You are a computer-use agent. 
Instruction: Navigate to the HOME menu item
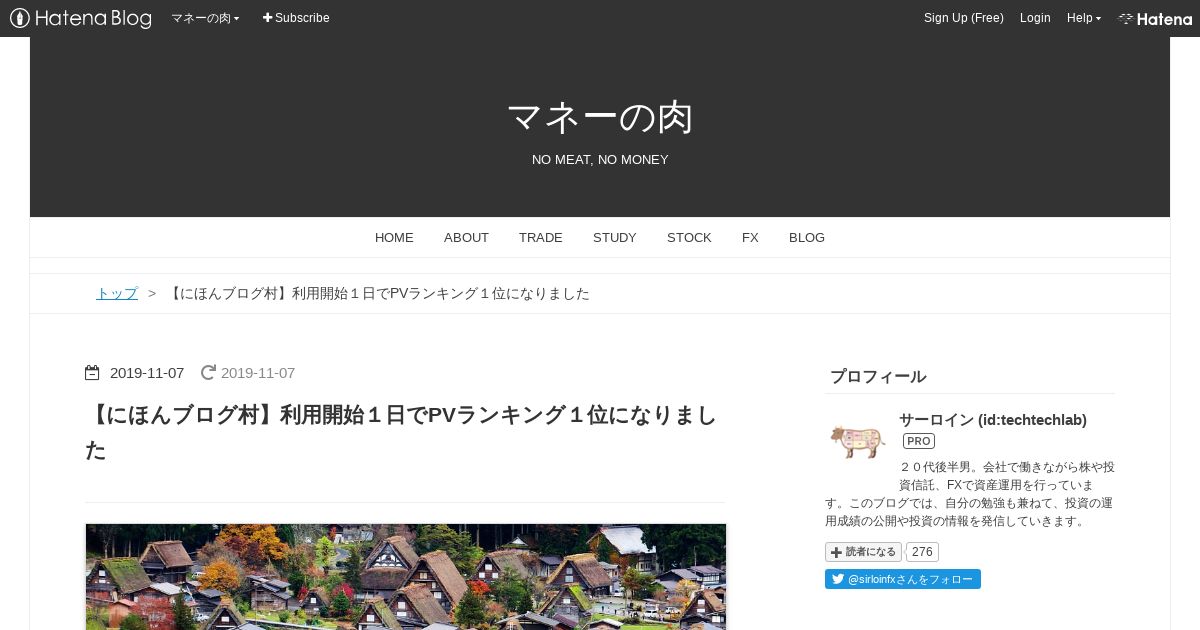pyautogui.click(x=394, y=237)
